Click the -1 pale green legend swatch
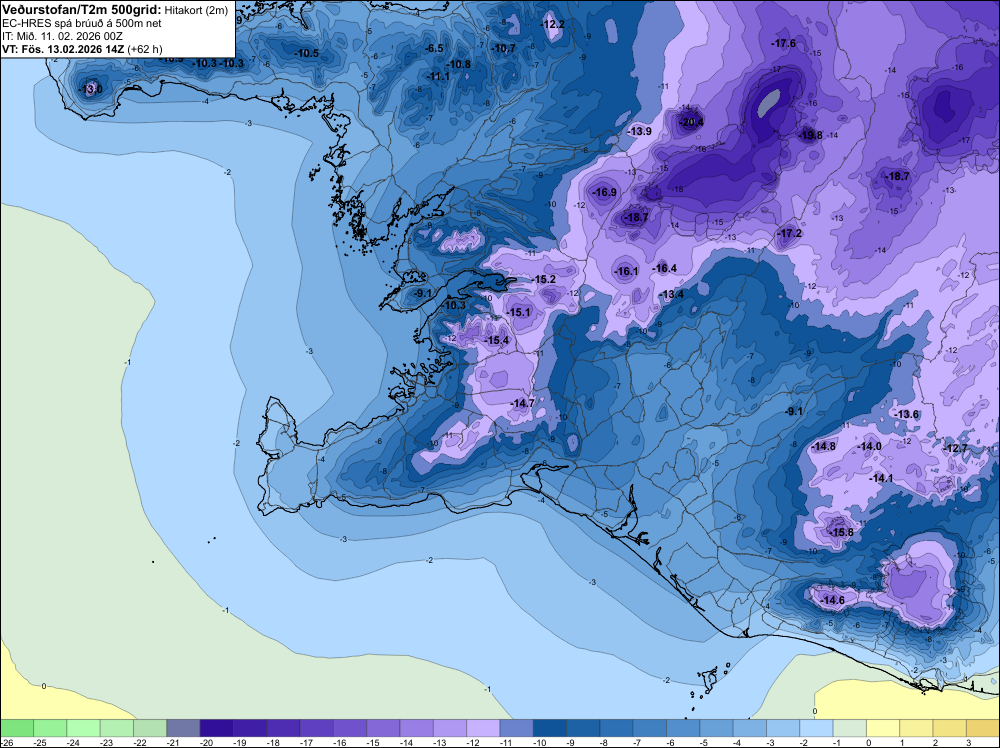 849,728
